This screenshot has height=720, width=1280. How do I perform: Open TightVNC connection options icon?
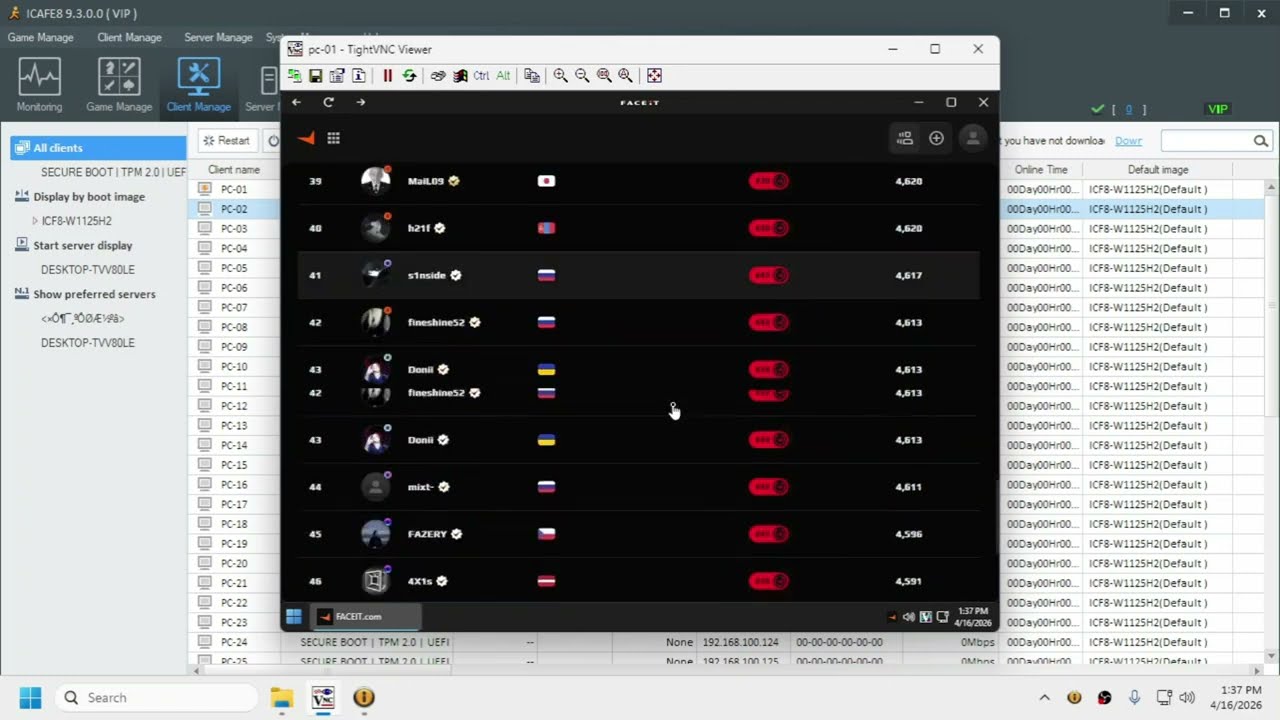(337, 75)
